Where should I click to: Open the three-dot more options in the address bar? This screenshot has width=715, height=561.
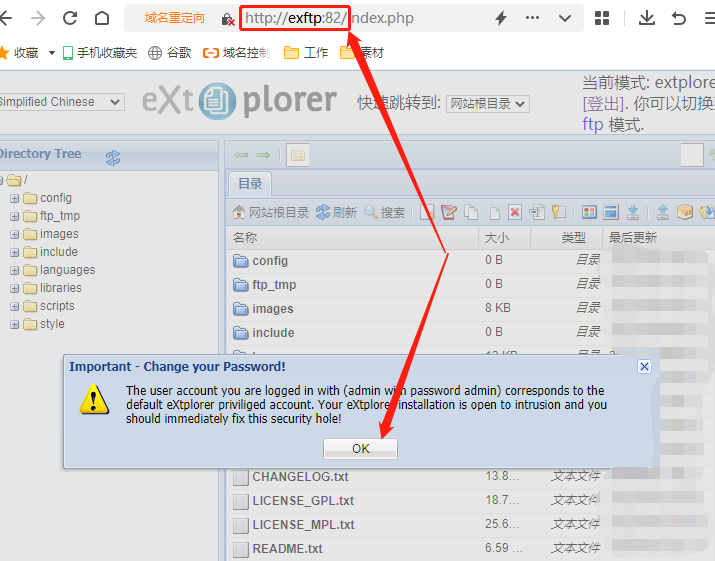tap(532, 18)
